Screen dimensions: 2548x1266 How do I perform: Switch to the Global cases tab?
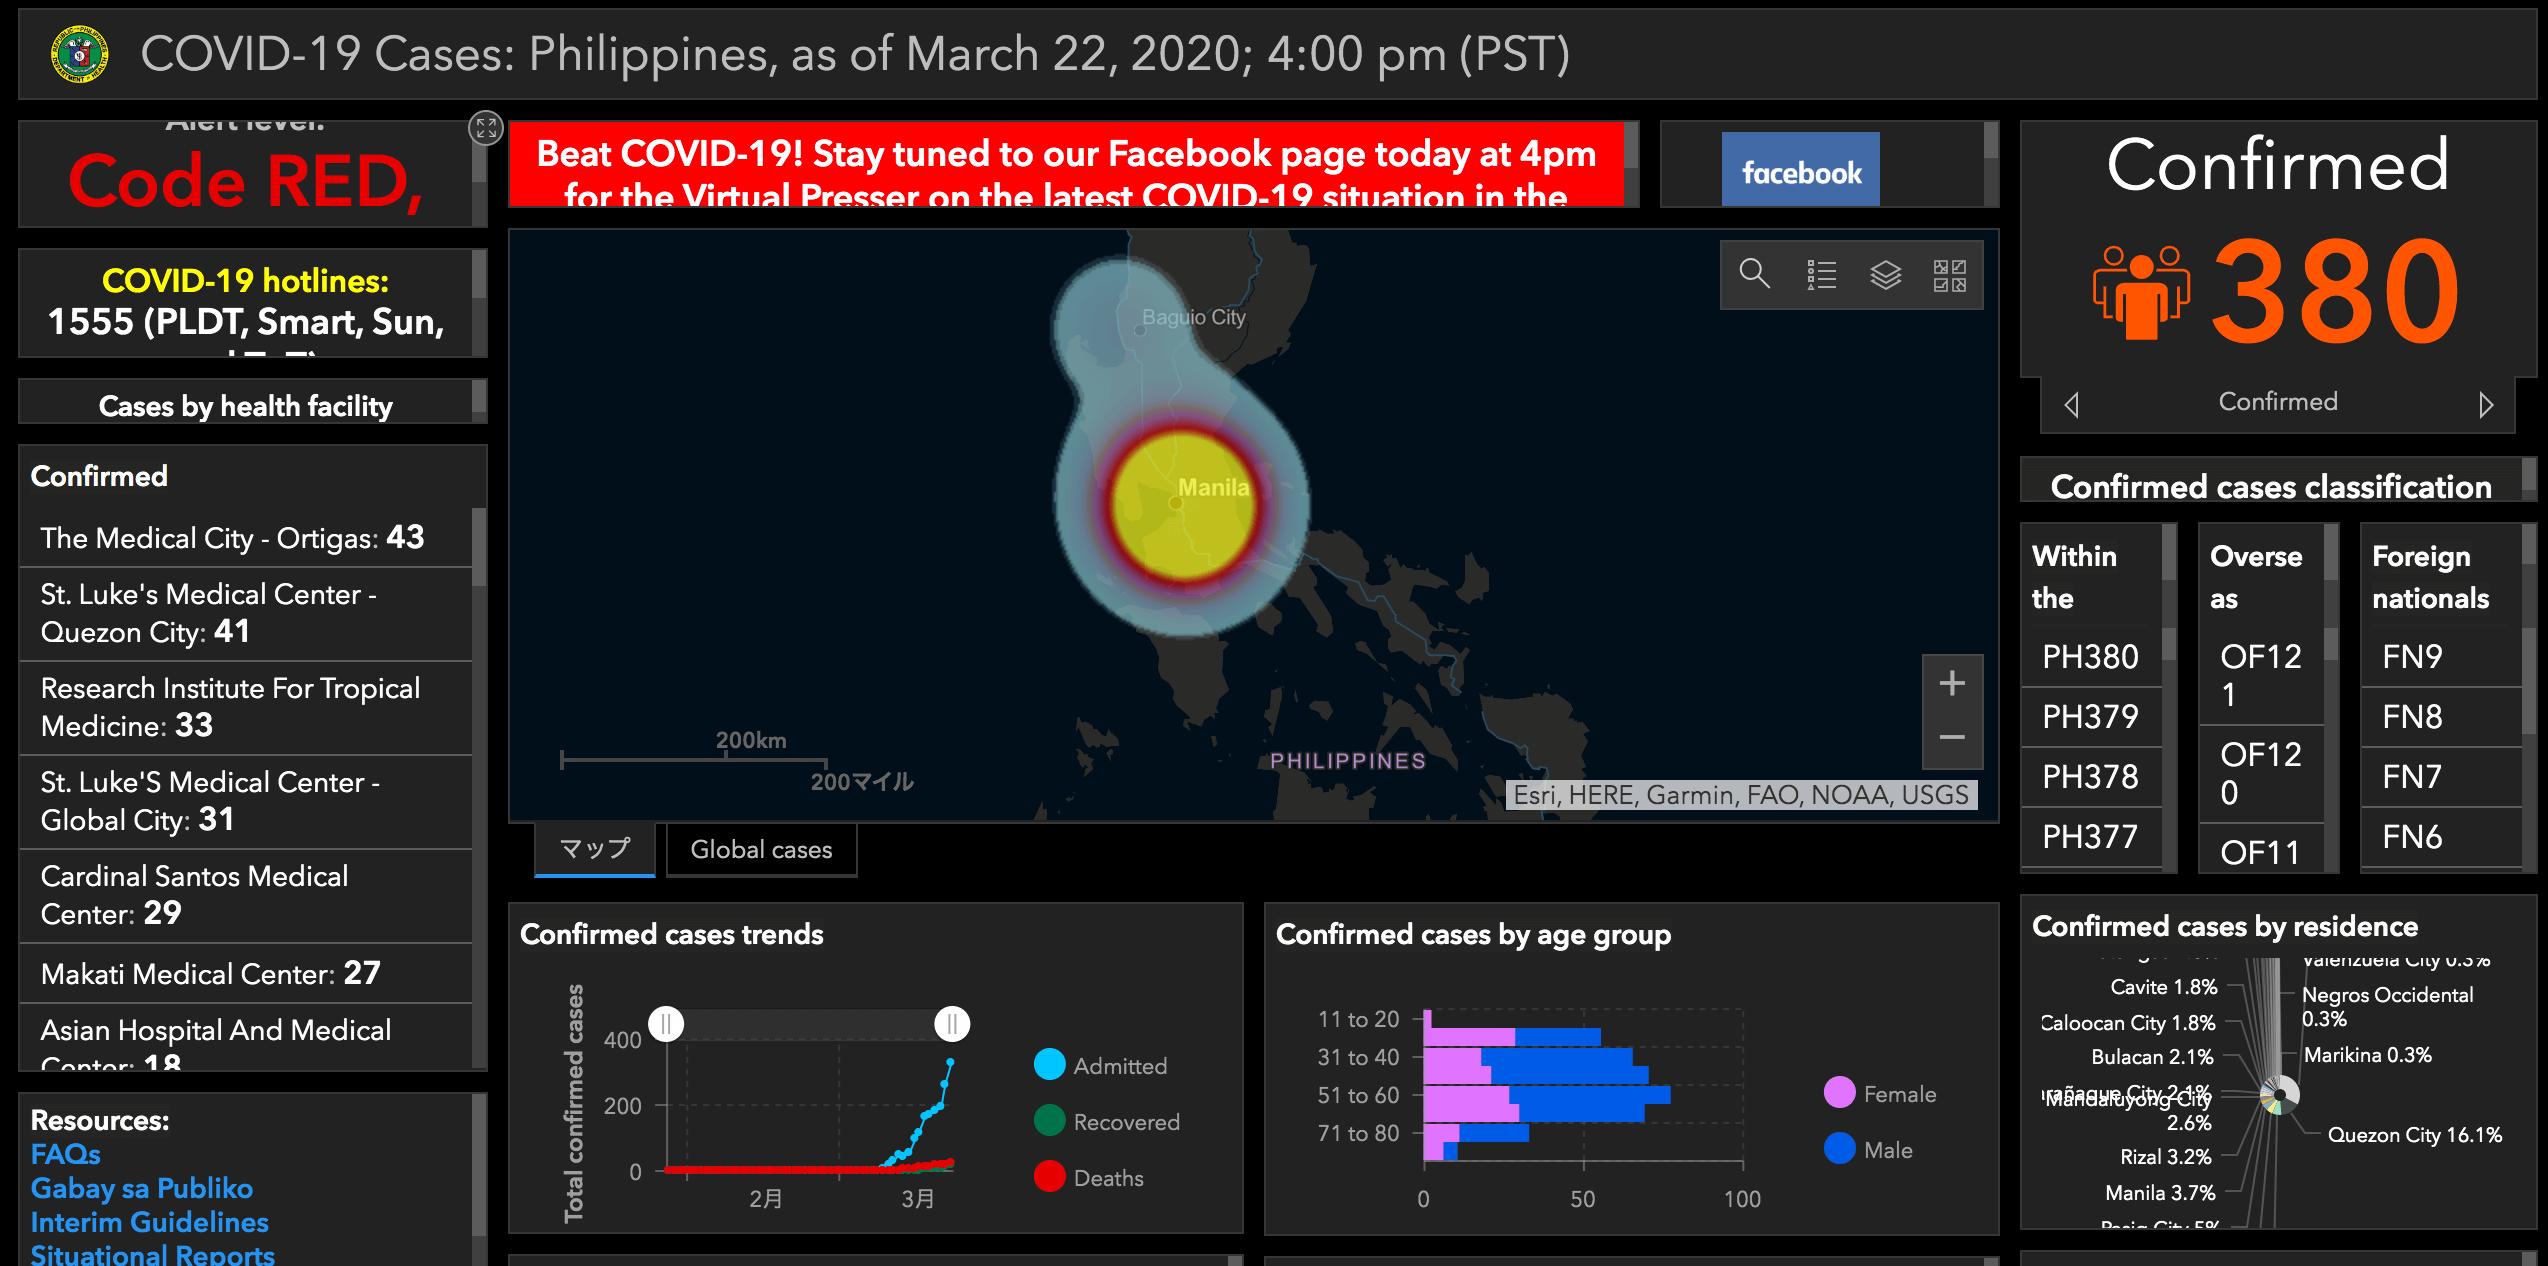[761, 849]
